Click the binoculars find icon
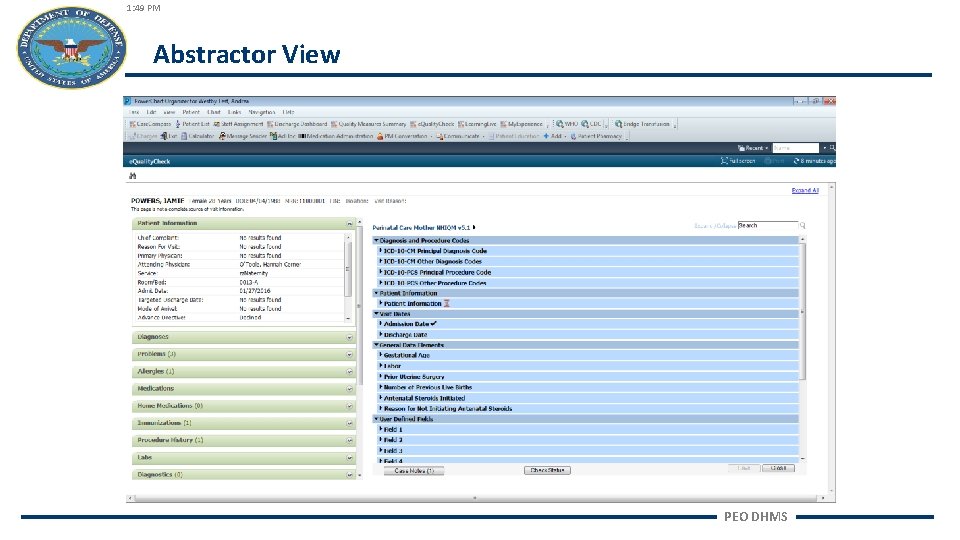960x540 pixels. (132, 176)
